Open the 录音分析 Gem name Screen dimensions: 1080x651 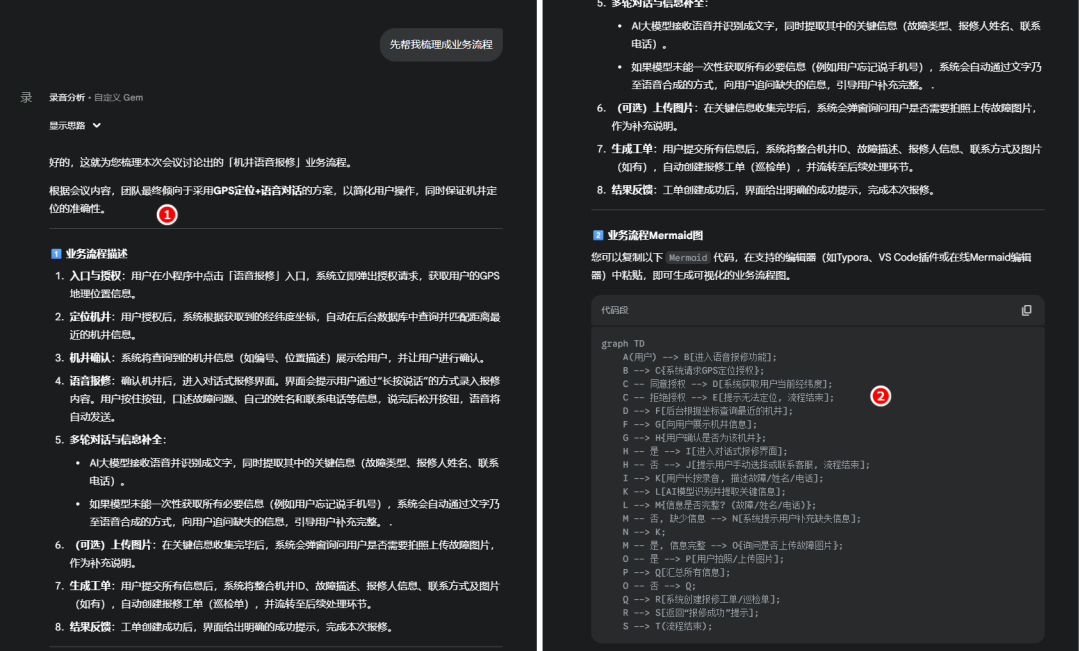(x=67, y=98)
